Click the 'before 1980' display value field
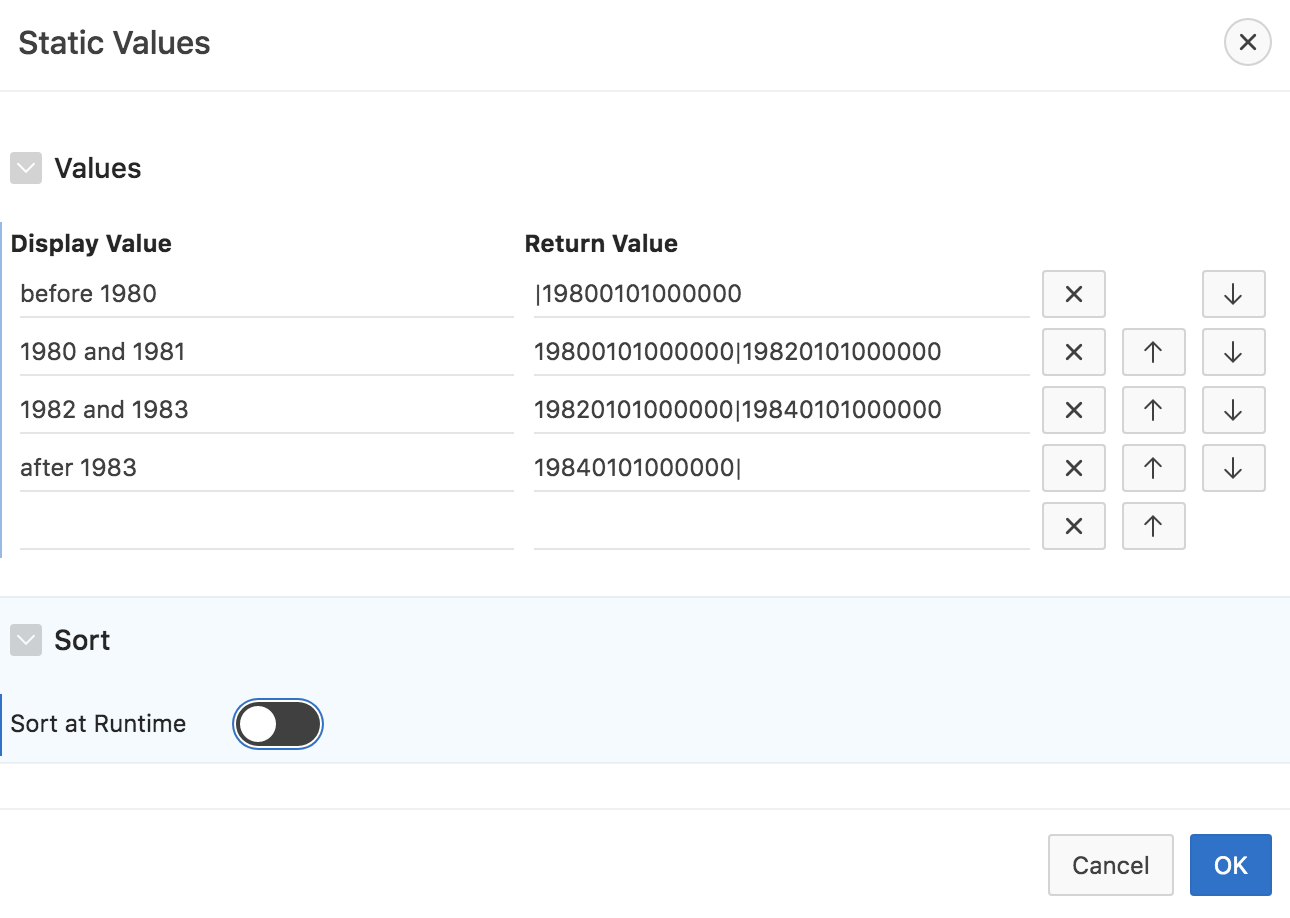Image resolution: width=1290 pixels, height=918 pixels. (x=265, y=294)
